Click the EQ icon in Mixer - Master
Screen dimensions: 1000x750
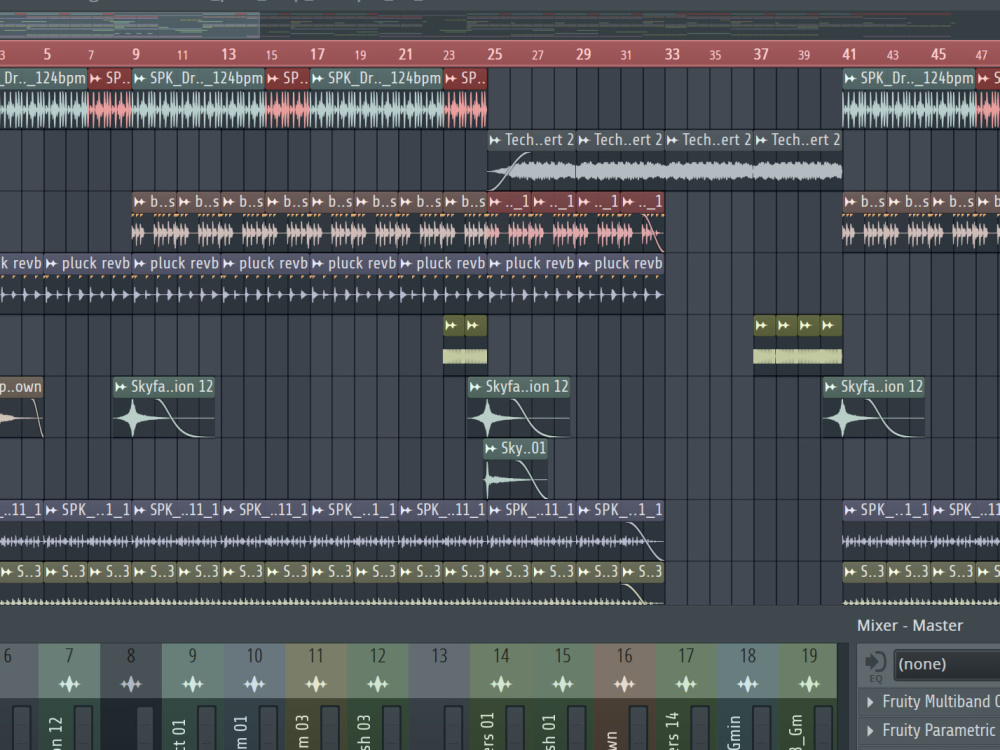[876, 666]
